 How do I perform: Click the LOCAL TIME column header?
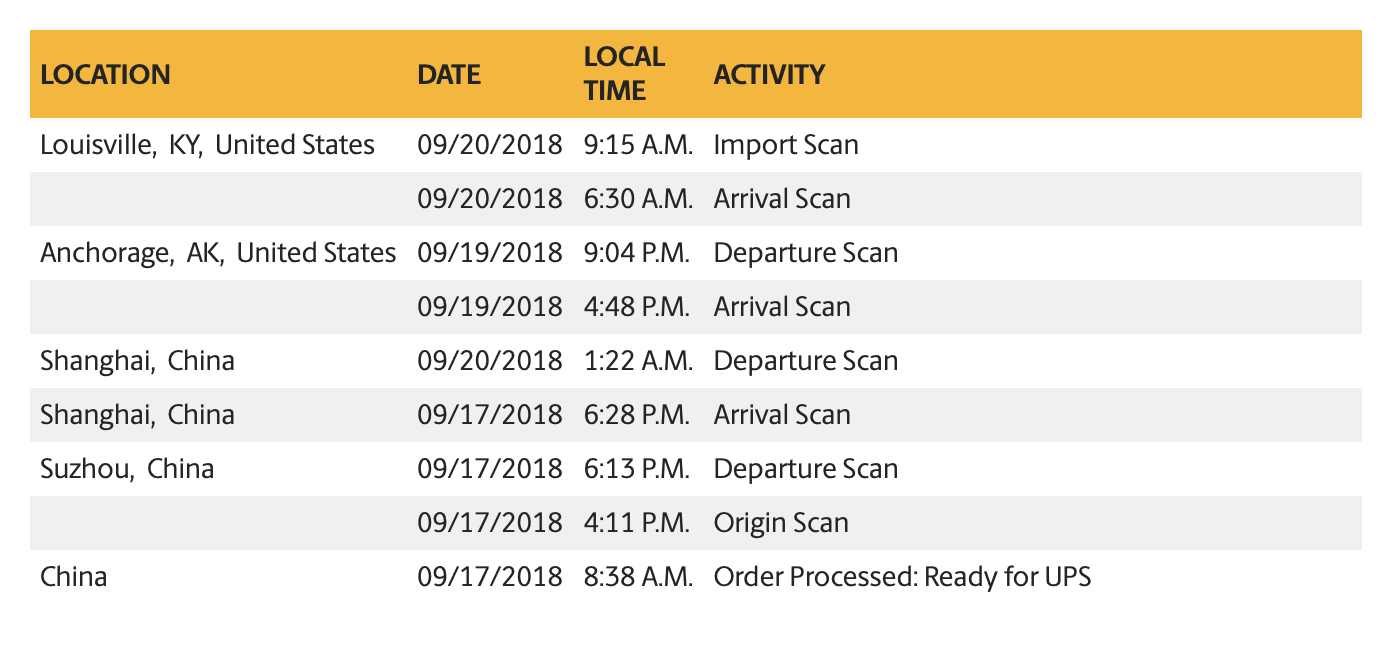[x=624, y=74]
